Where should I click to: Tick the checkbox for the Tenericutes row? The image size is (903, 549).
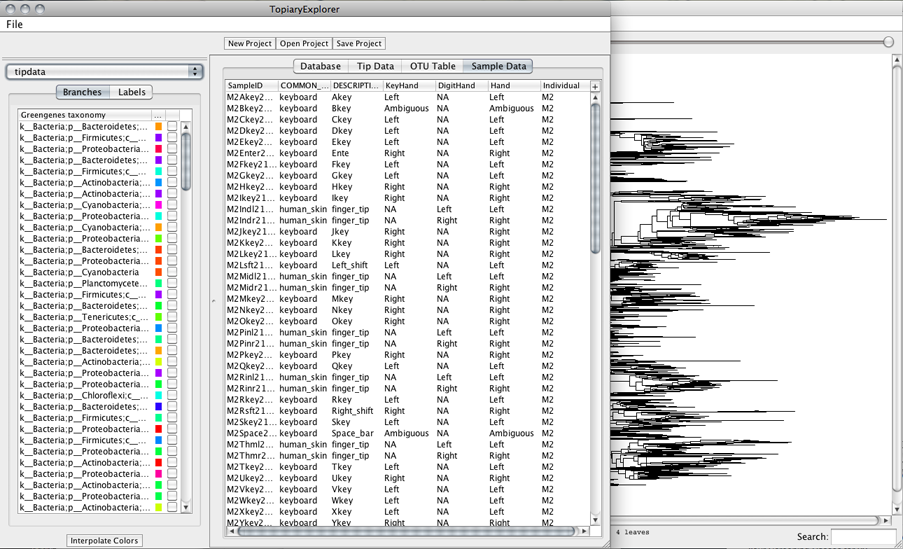click(x=172, y=316)
